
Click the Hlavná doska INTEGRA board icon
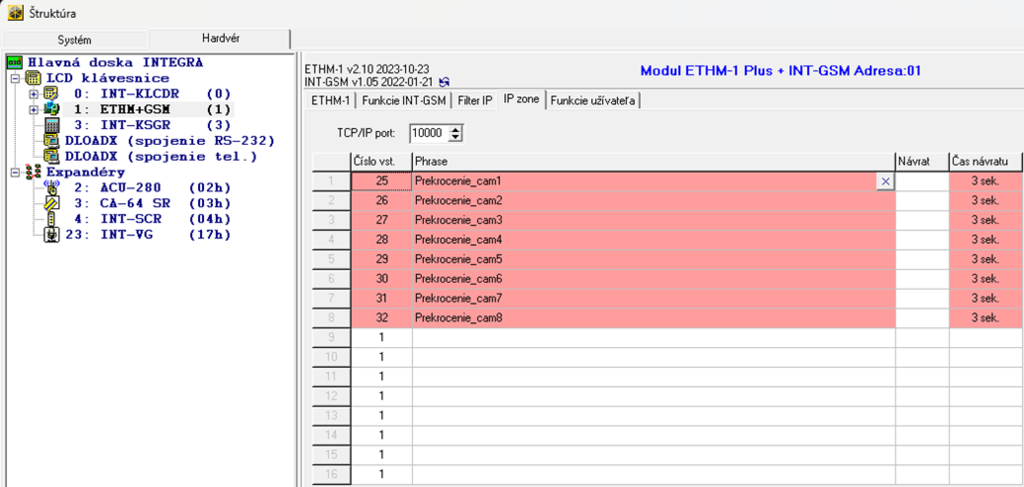(x=14, y=62)
